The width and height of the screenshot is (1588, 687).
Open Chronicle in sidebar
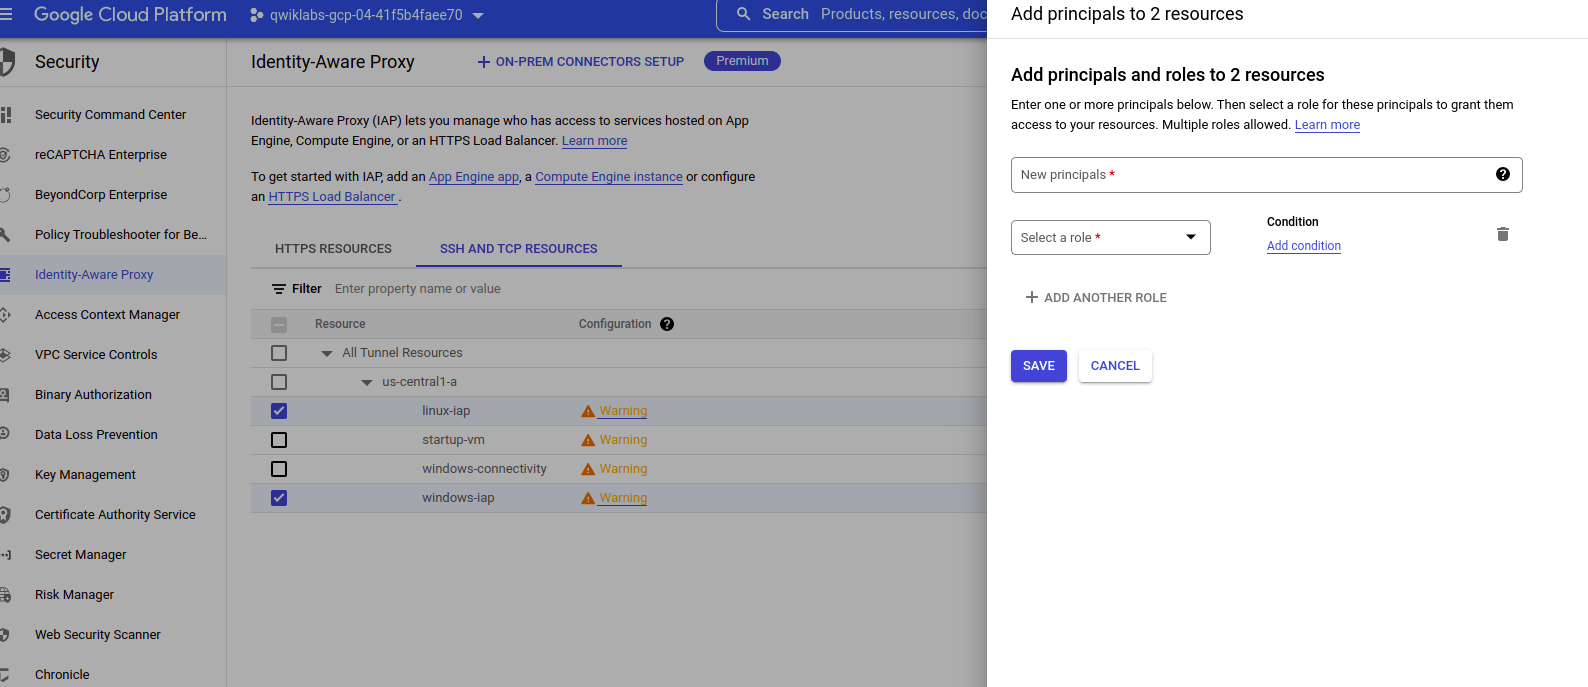[x=62, y=675]
